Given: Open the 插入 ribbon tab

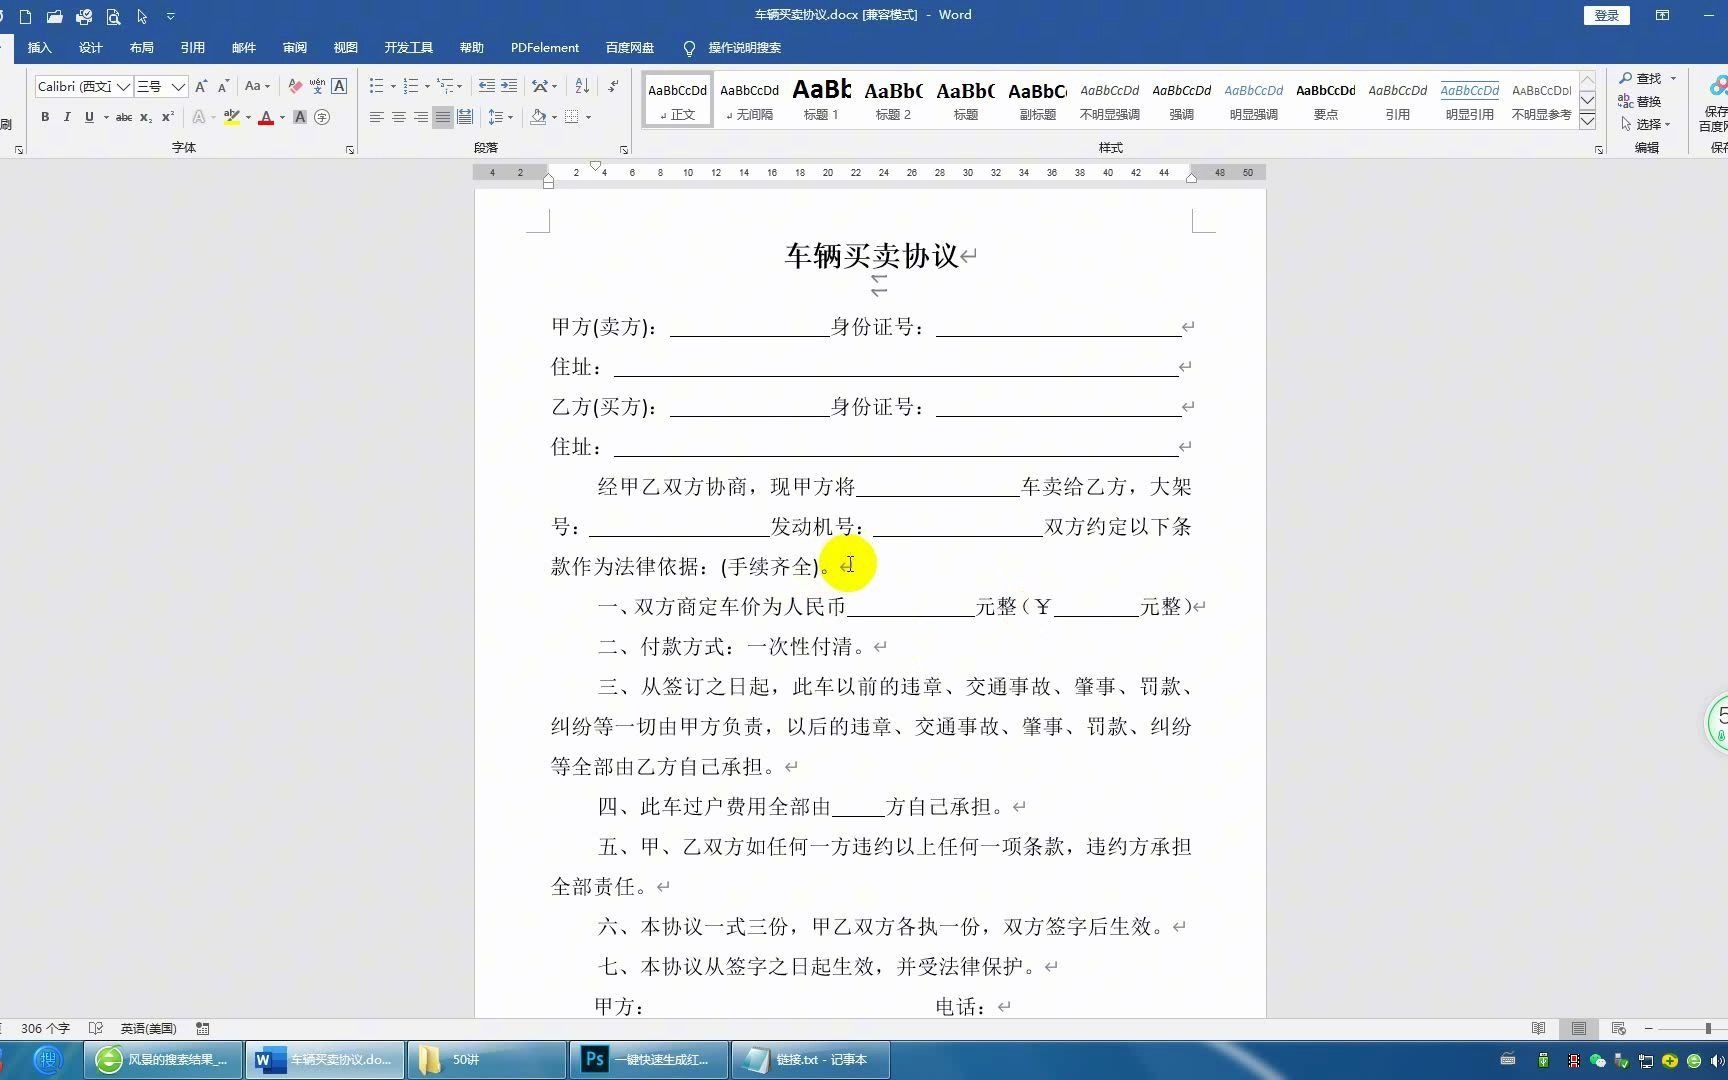Looking at the screenshot, I should point(39,47).
